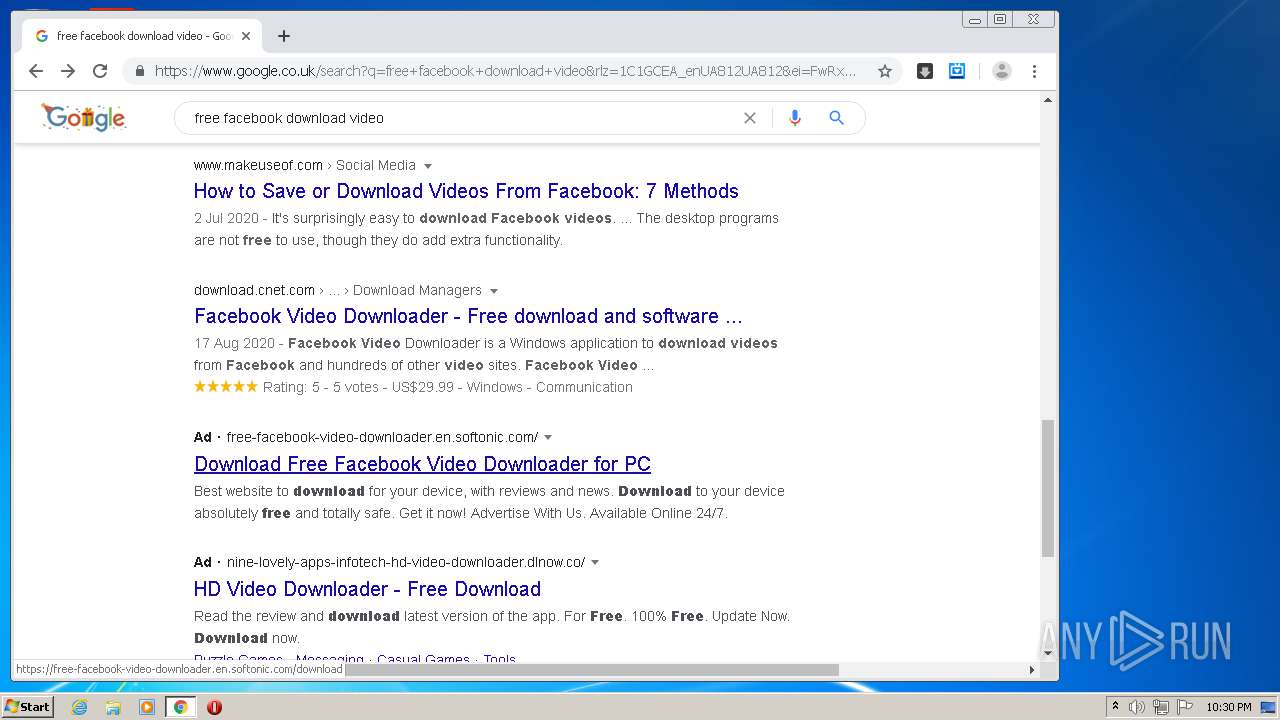Submit search with magnifier icon
Image resolution: width=1280 pixels, height=720 pixels.
click(837, 118)
